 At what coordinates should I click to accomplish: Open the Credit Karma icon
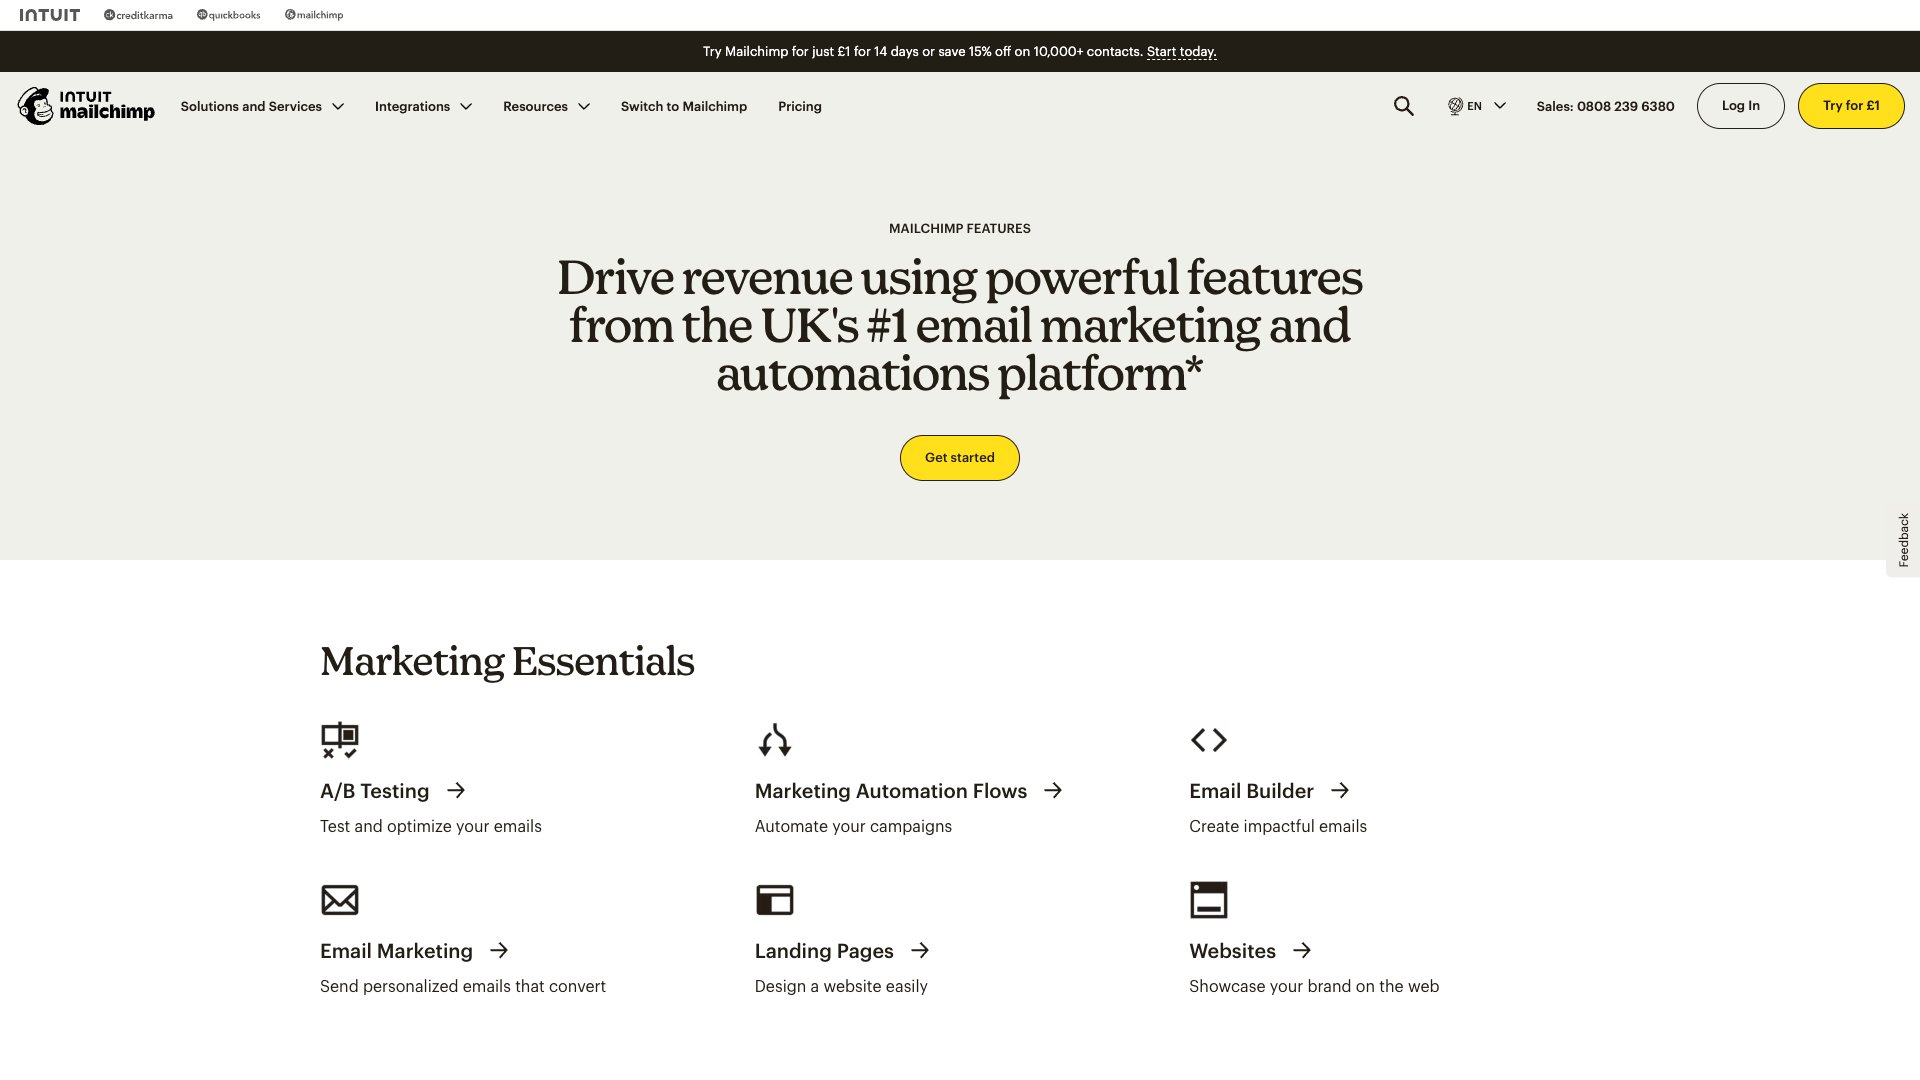coord(137,14)
